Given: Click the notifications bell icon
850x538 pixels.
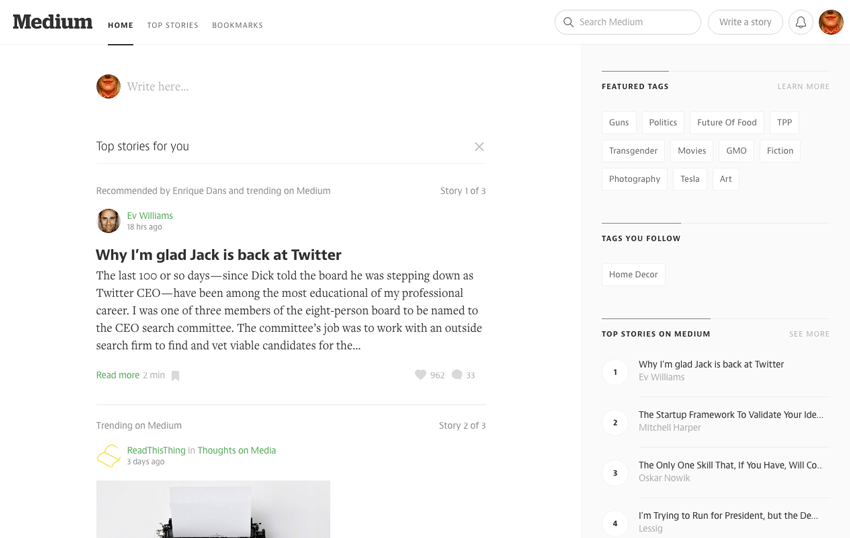Looking at the screenshot, I should pos(801,22).
